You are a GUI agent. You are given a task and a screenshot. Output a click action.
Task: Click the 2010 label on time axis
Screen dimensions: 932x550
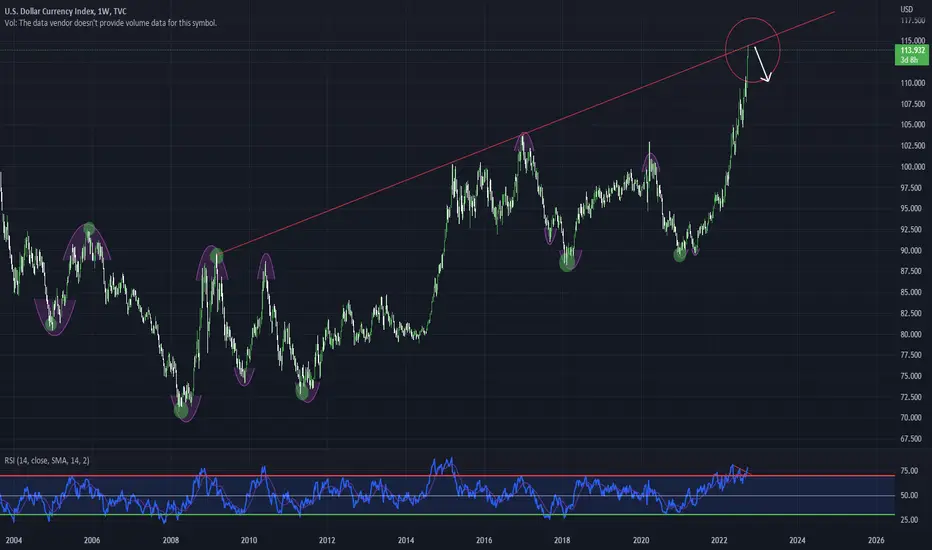point(249,540)
